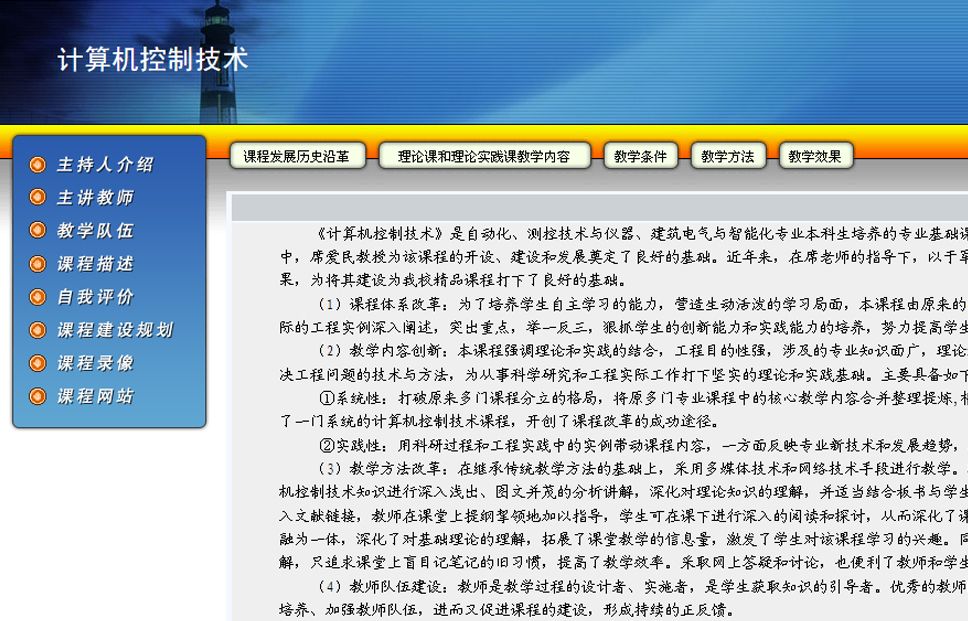Click the bullet icon beside 主讲教师

click(38, 198)
